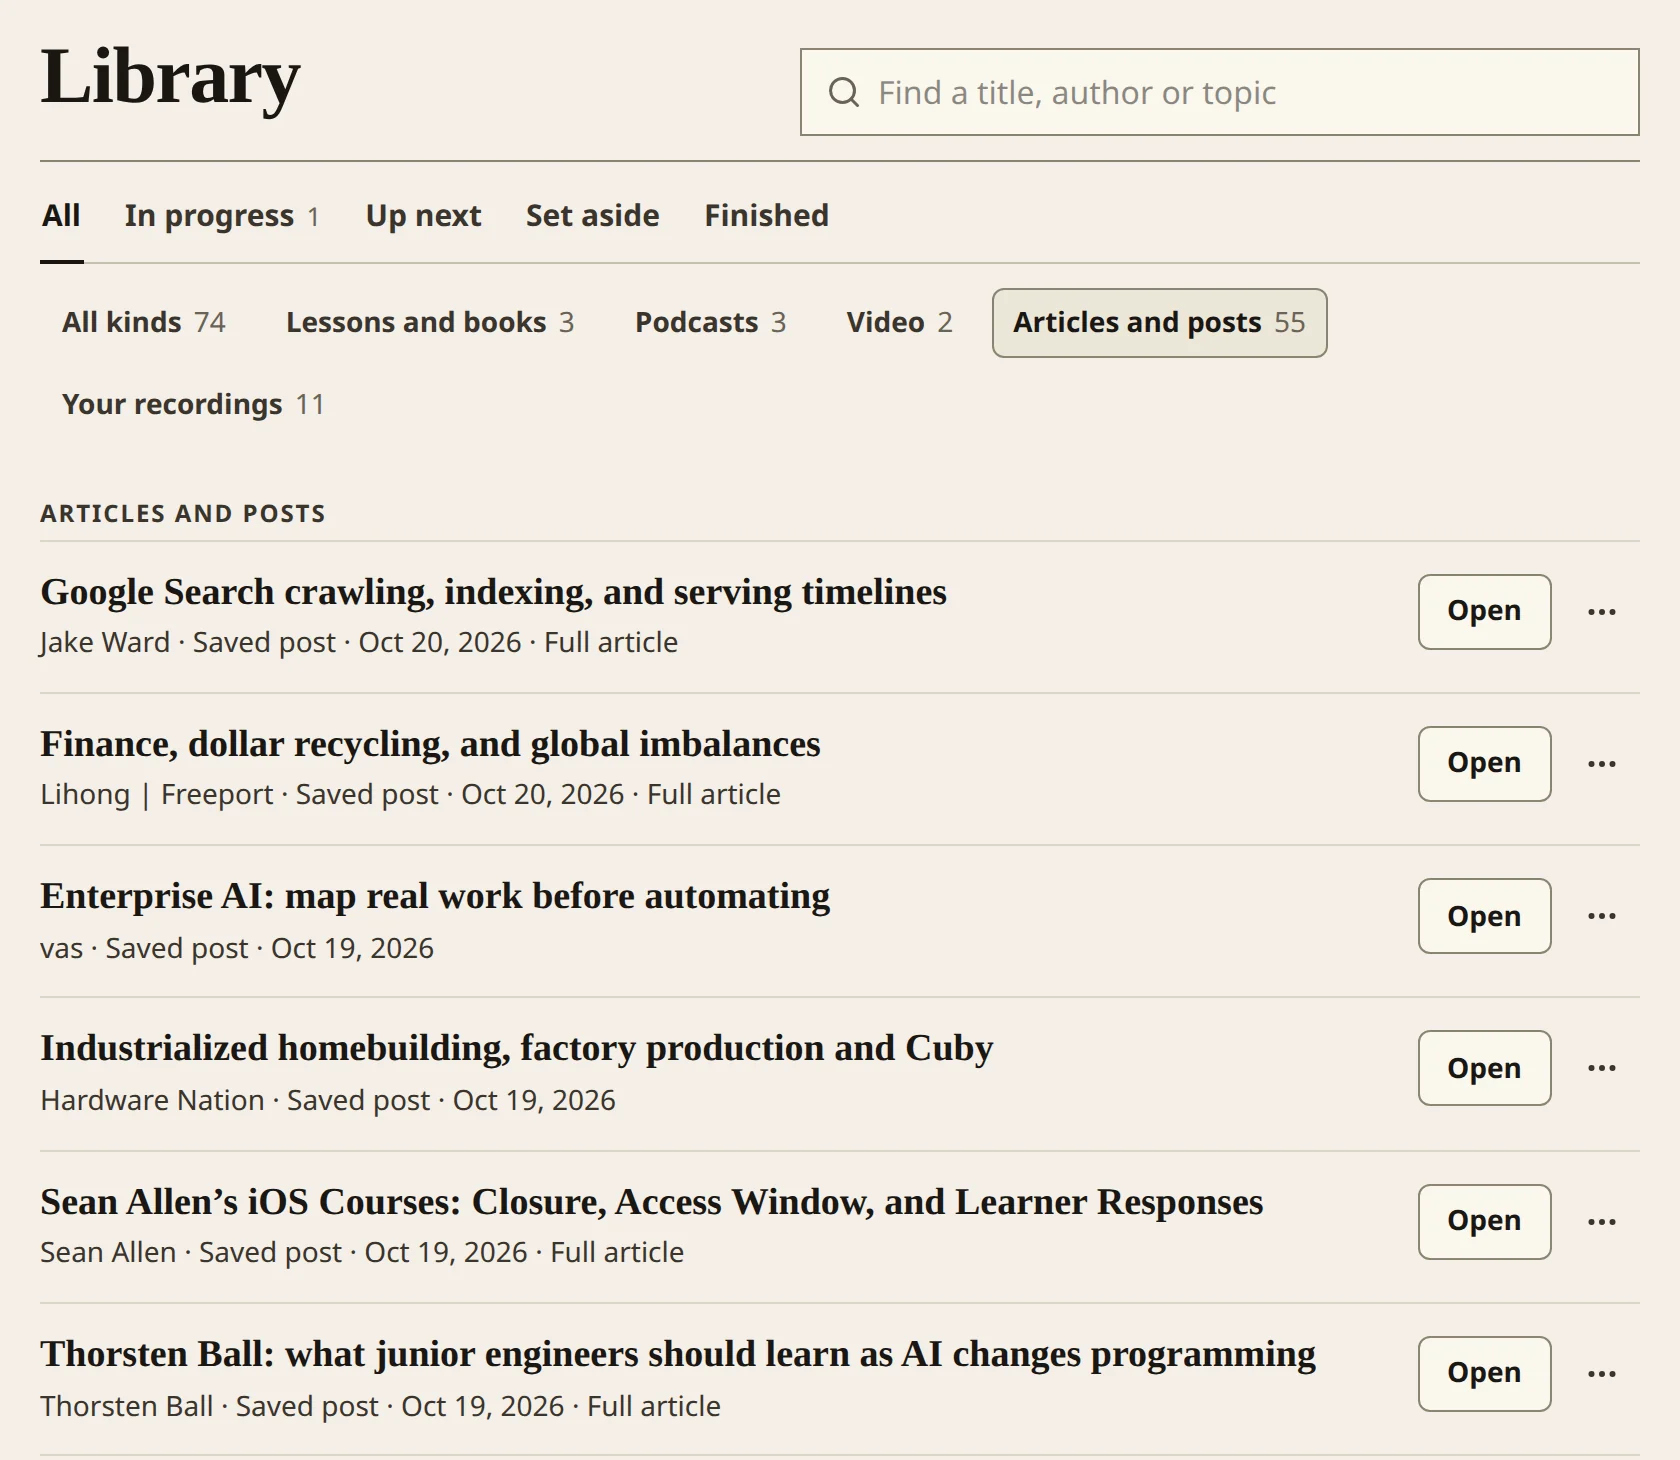
Task: Filter by Your recordings
Action: 193,405
